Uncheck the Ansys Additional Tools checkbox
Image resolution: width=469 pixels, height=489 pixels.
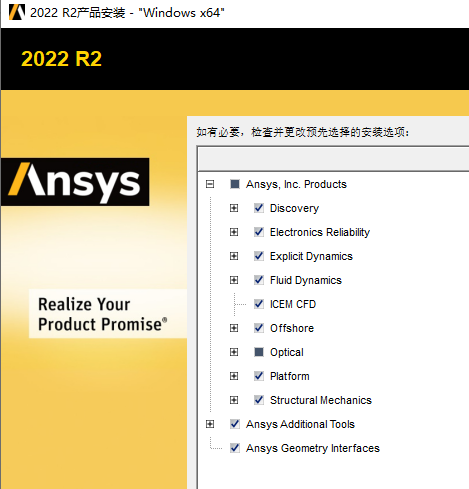coord(235,424)
